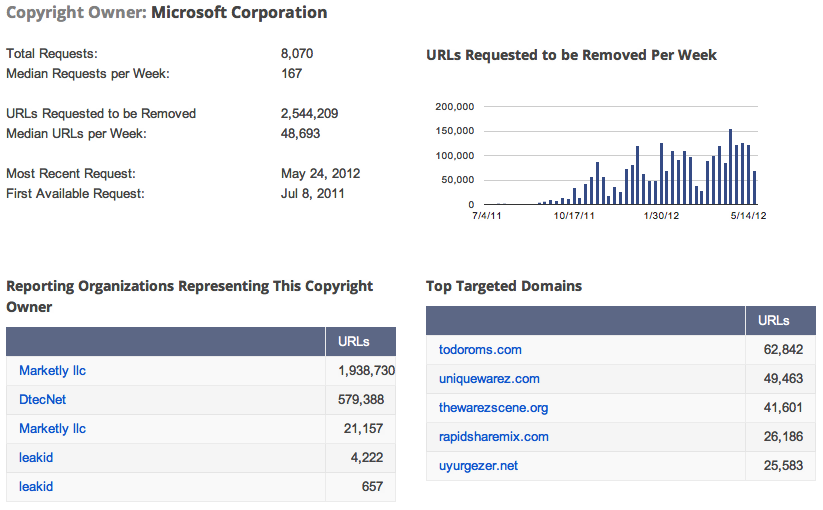Open the Marketly llc entry with 21,157 URLs

coord(52,429)
